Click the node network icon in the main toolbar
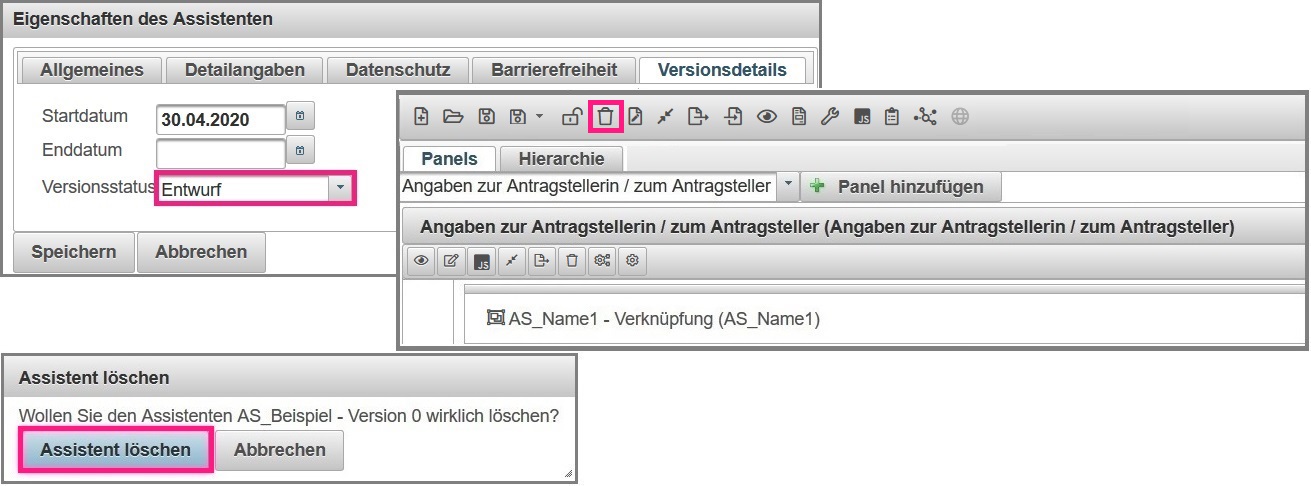1311x486 pixels. (x=925, y=117)
